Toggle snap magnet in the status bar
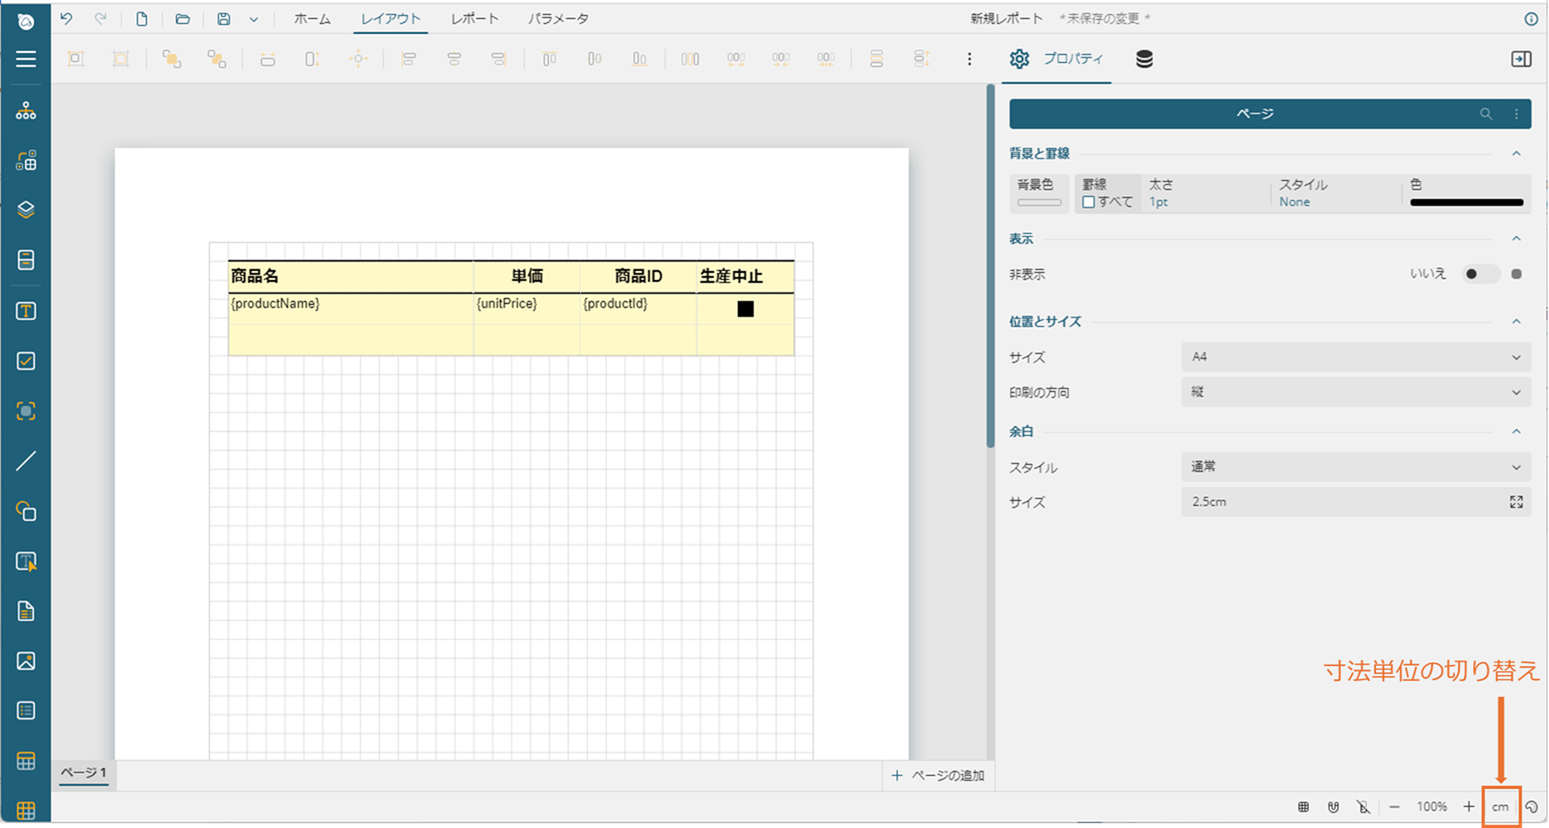Image resolution: width=1549 pixels, height=828 pixels. point(1333,806)
